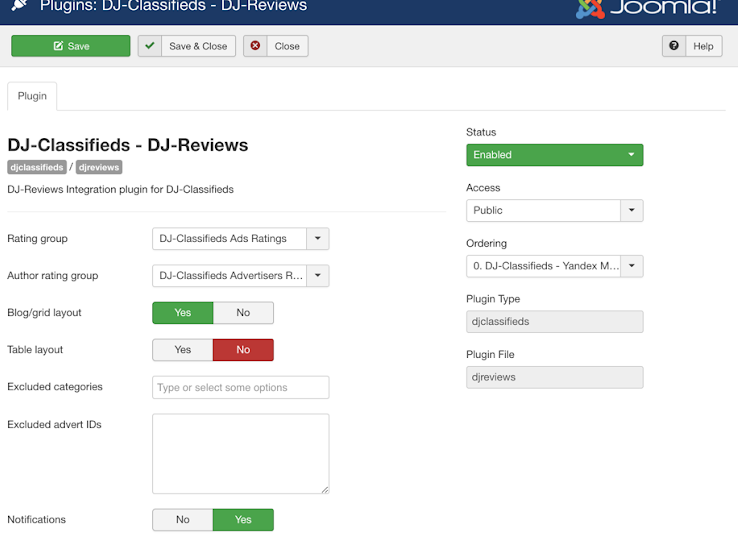Image resolution: width=738 pixels, height=551 pixels.
Task: Click the 0. DJ-Classifieds - Yandex M... ordering value
Action: [x=546, y=266]
